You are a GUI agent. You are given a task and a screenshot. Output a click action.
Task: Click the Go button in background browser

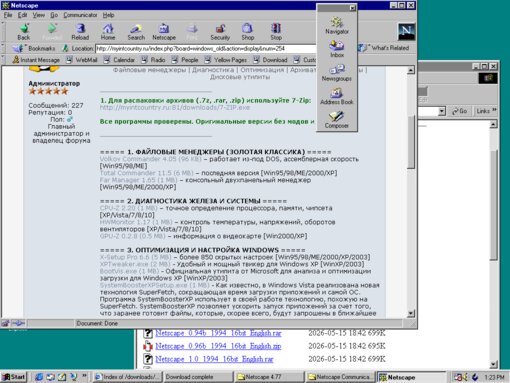coord(459,111)
